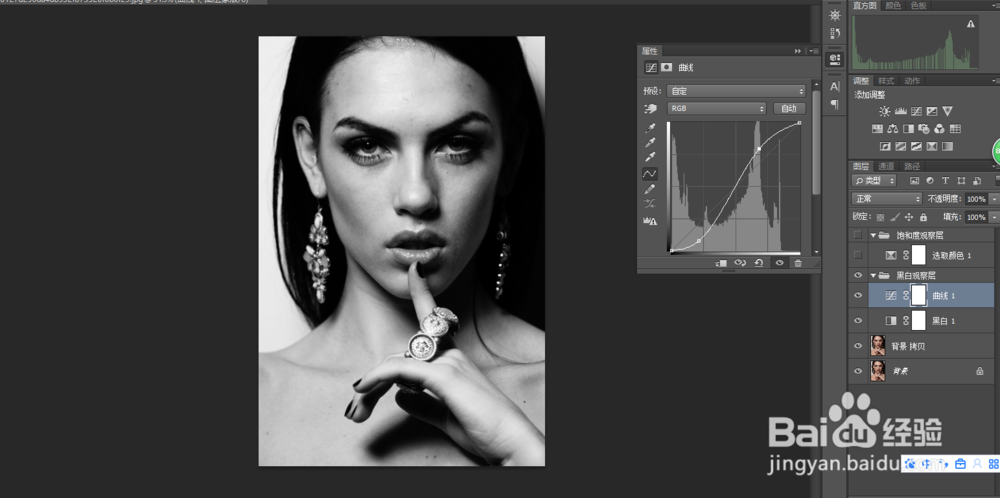
Task: Add a Black & White adjustment
Action: tap(908, 129)
